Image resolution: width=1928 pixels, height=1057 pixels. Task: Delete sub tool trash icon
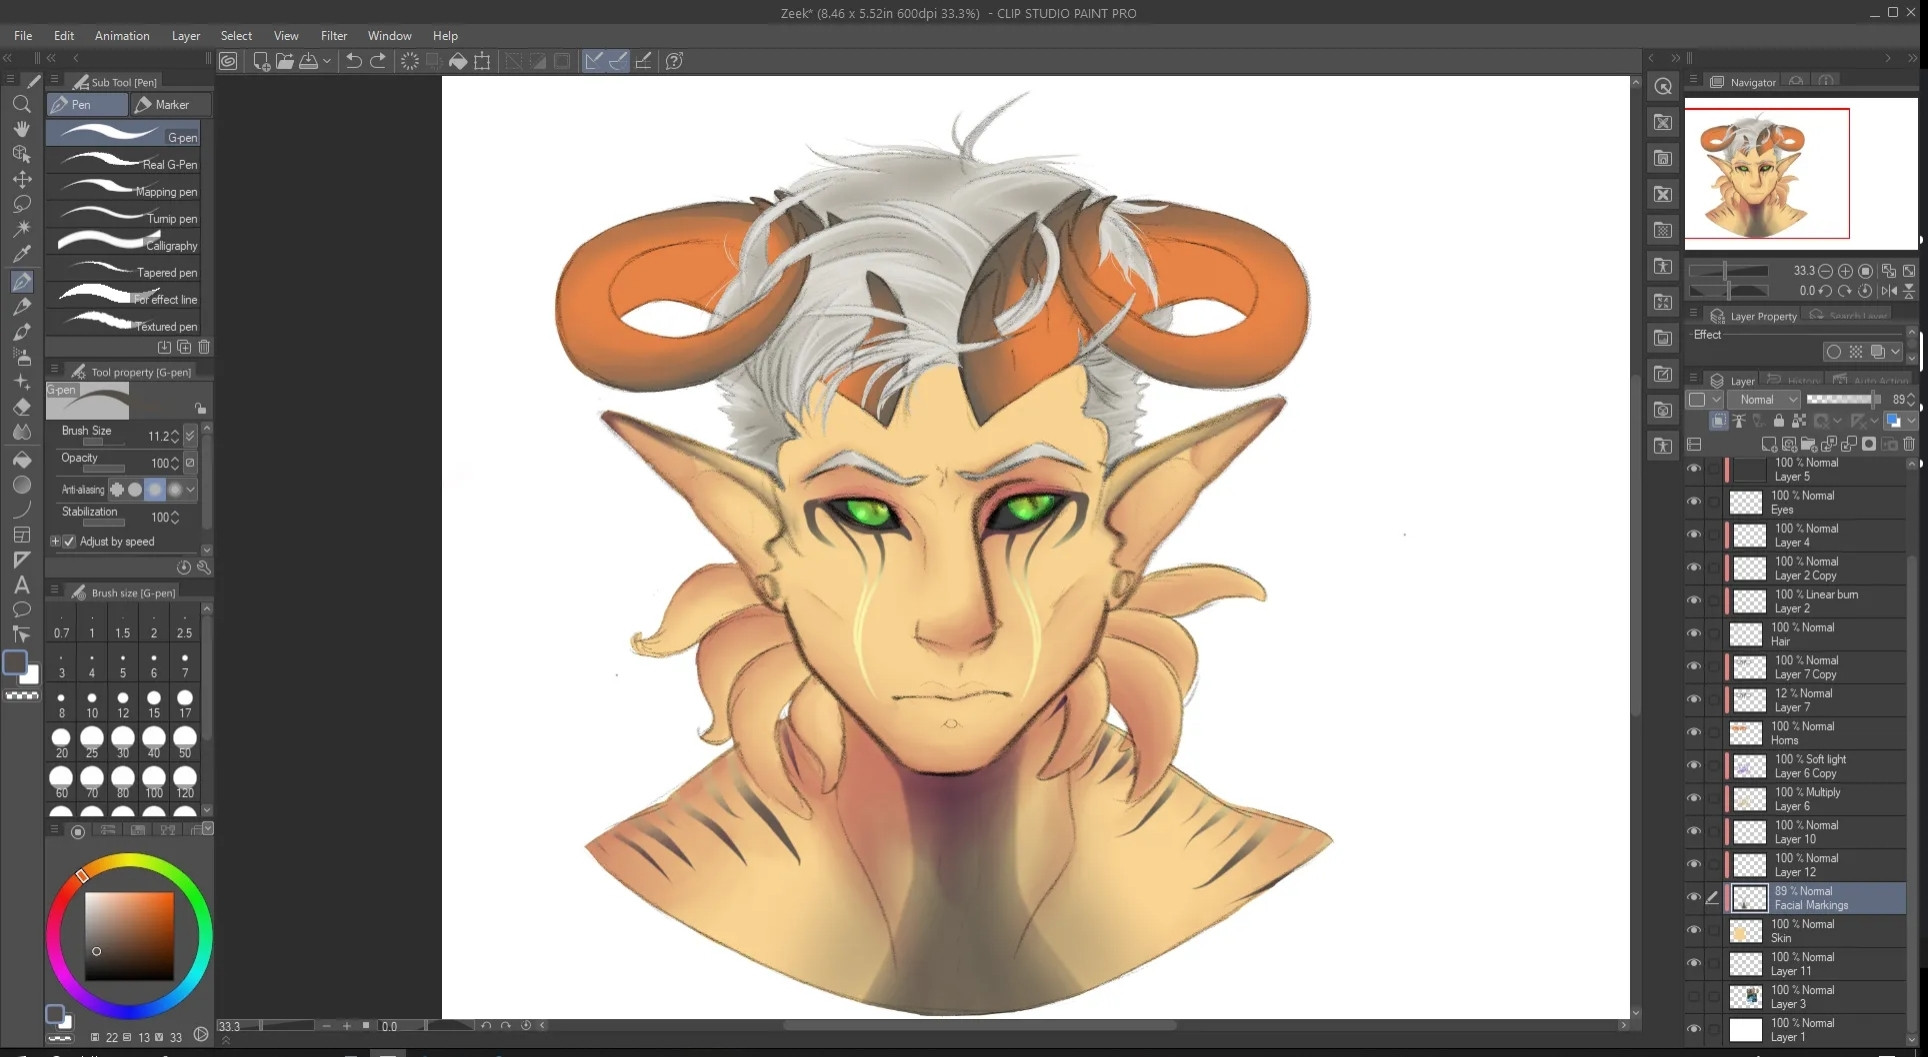(x=204, y=347)
